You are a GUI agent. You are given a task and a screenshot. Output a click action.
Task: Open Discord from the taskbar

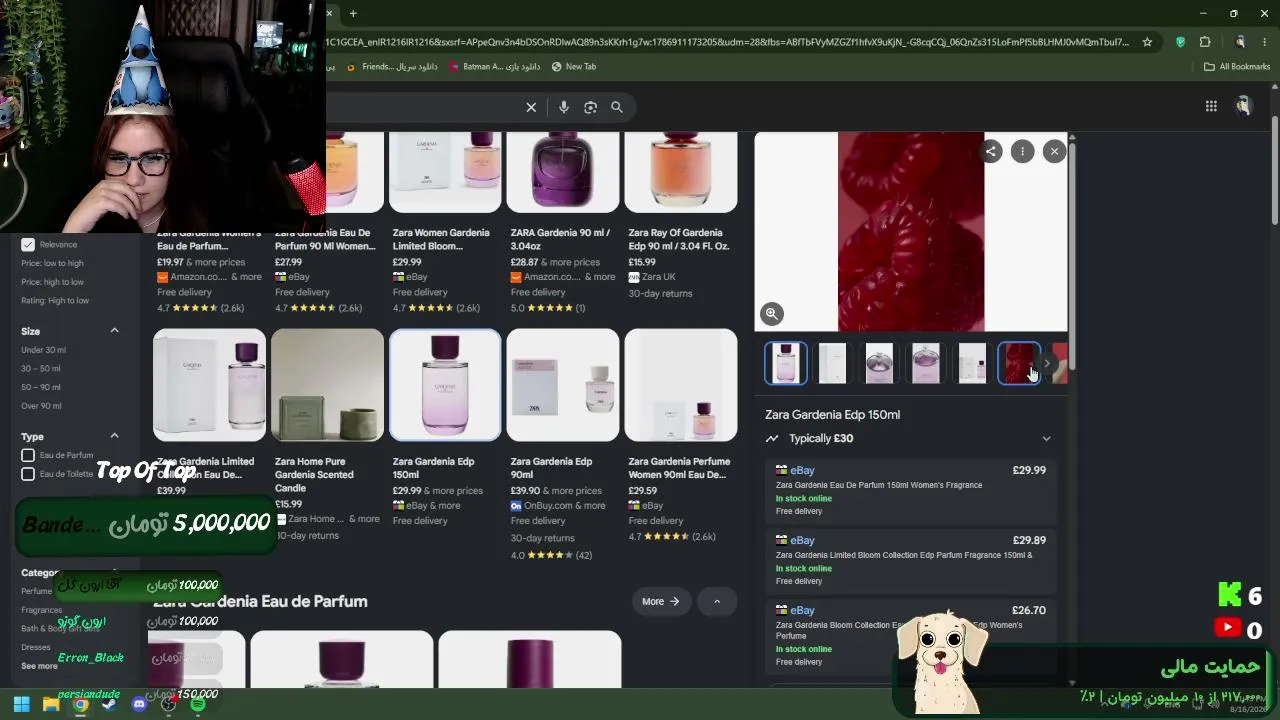click(x=139, y=704)
